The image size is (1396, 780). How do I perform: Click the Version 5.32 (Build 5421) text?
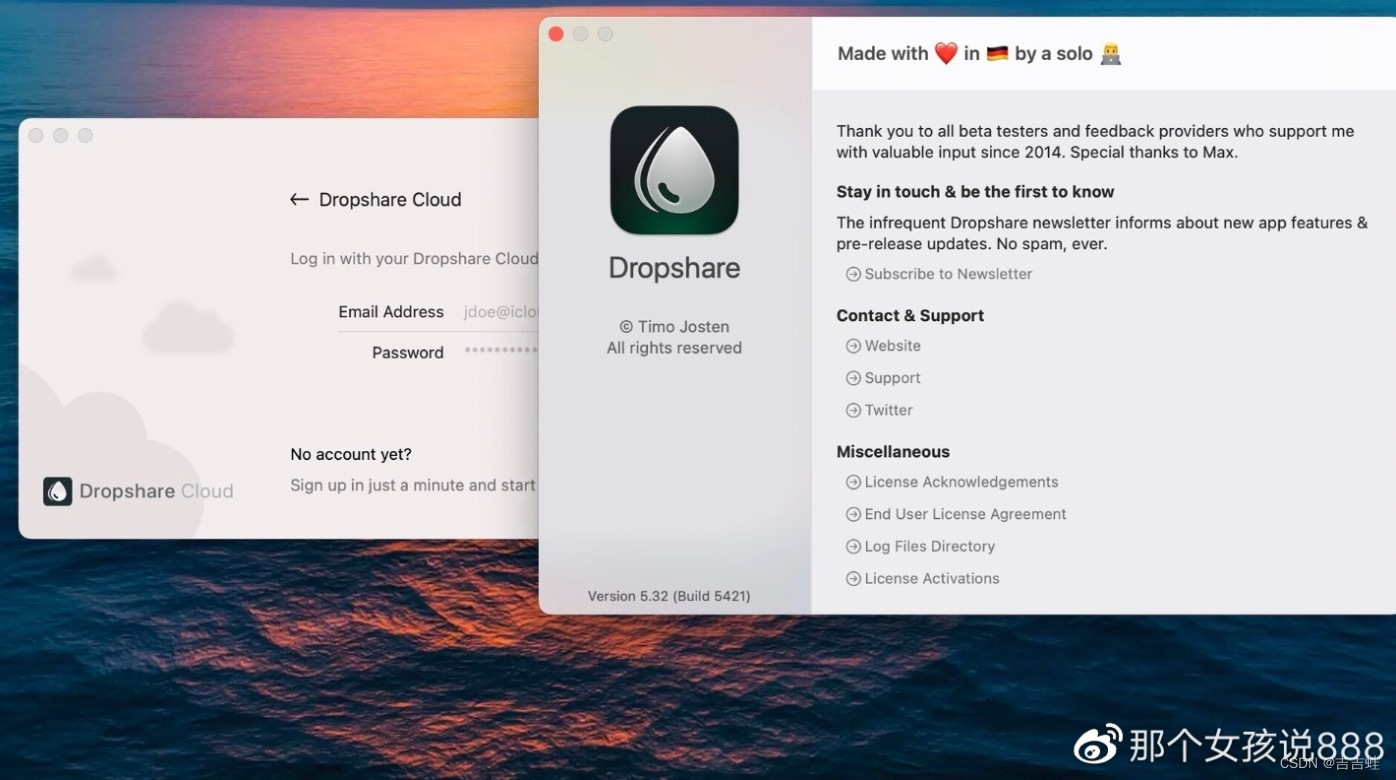(x=669, y=596)
